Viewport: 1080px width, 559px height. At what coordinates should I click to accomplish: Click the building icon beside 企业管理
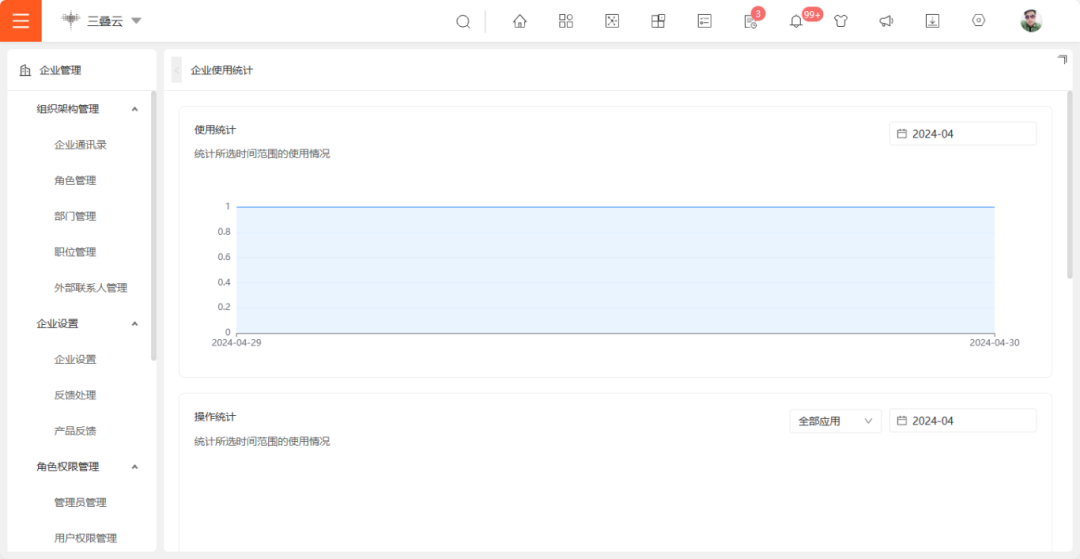25,70
